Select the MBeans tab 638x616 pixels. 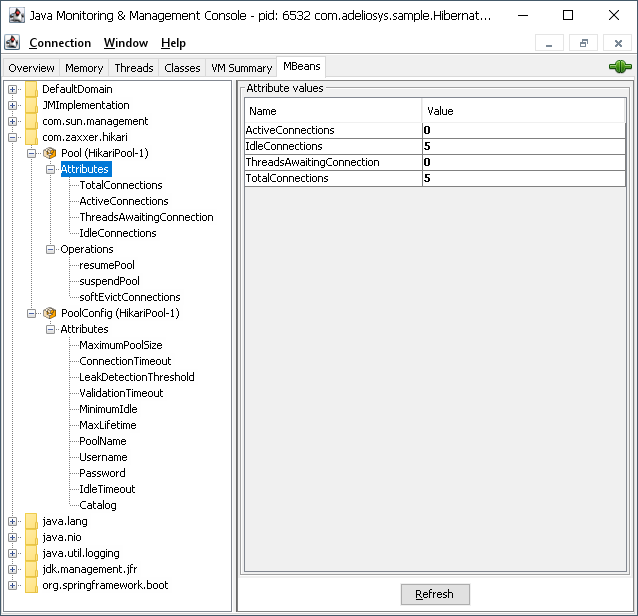coord(302,66)
